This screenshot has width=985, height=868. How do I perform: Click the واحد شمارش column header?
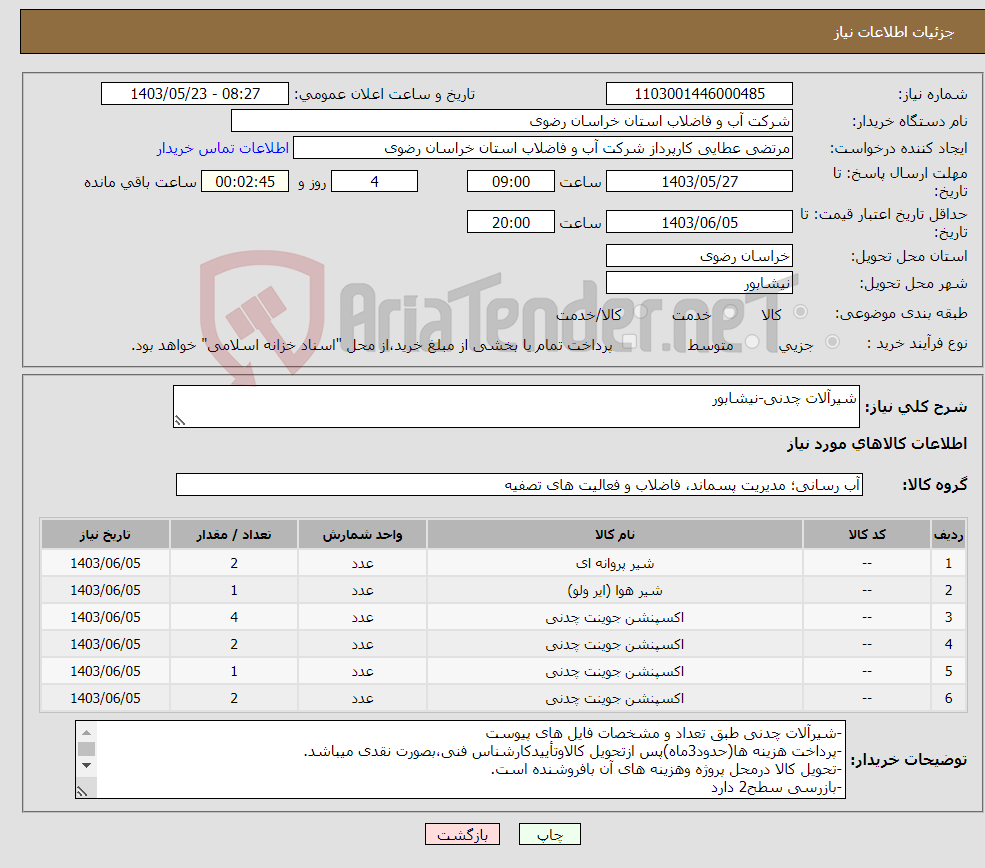pyautogui.click(x=362, y=534)
